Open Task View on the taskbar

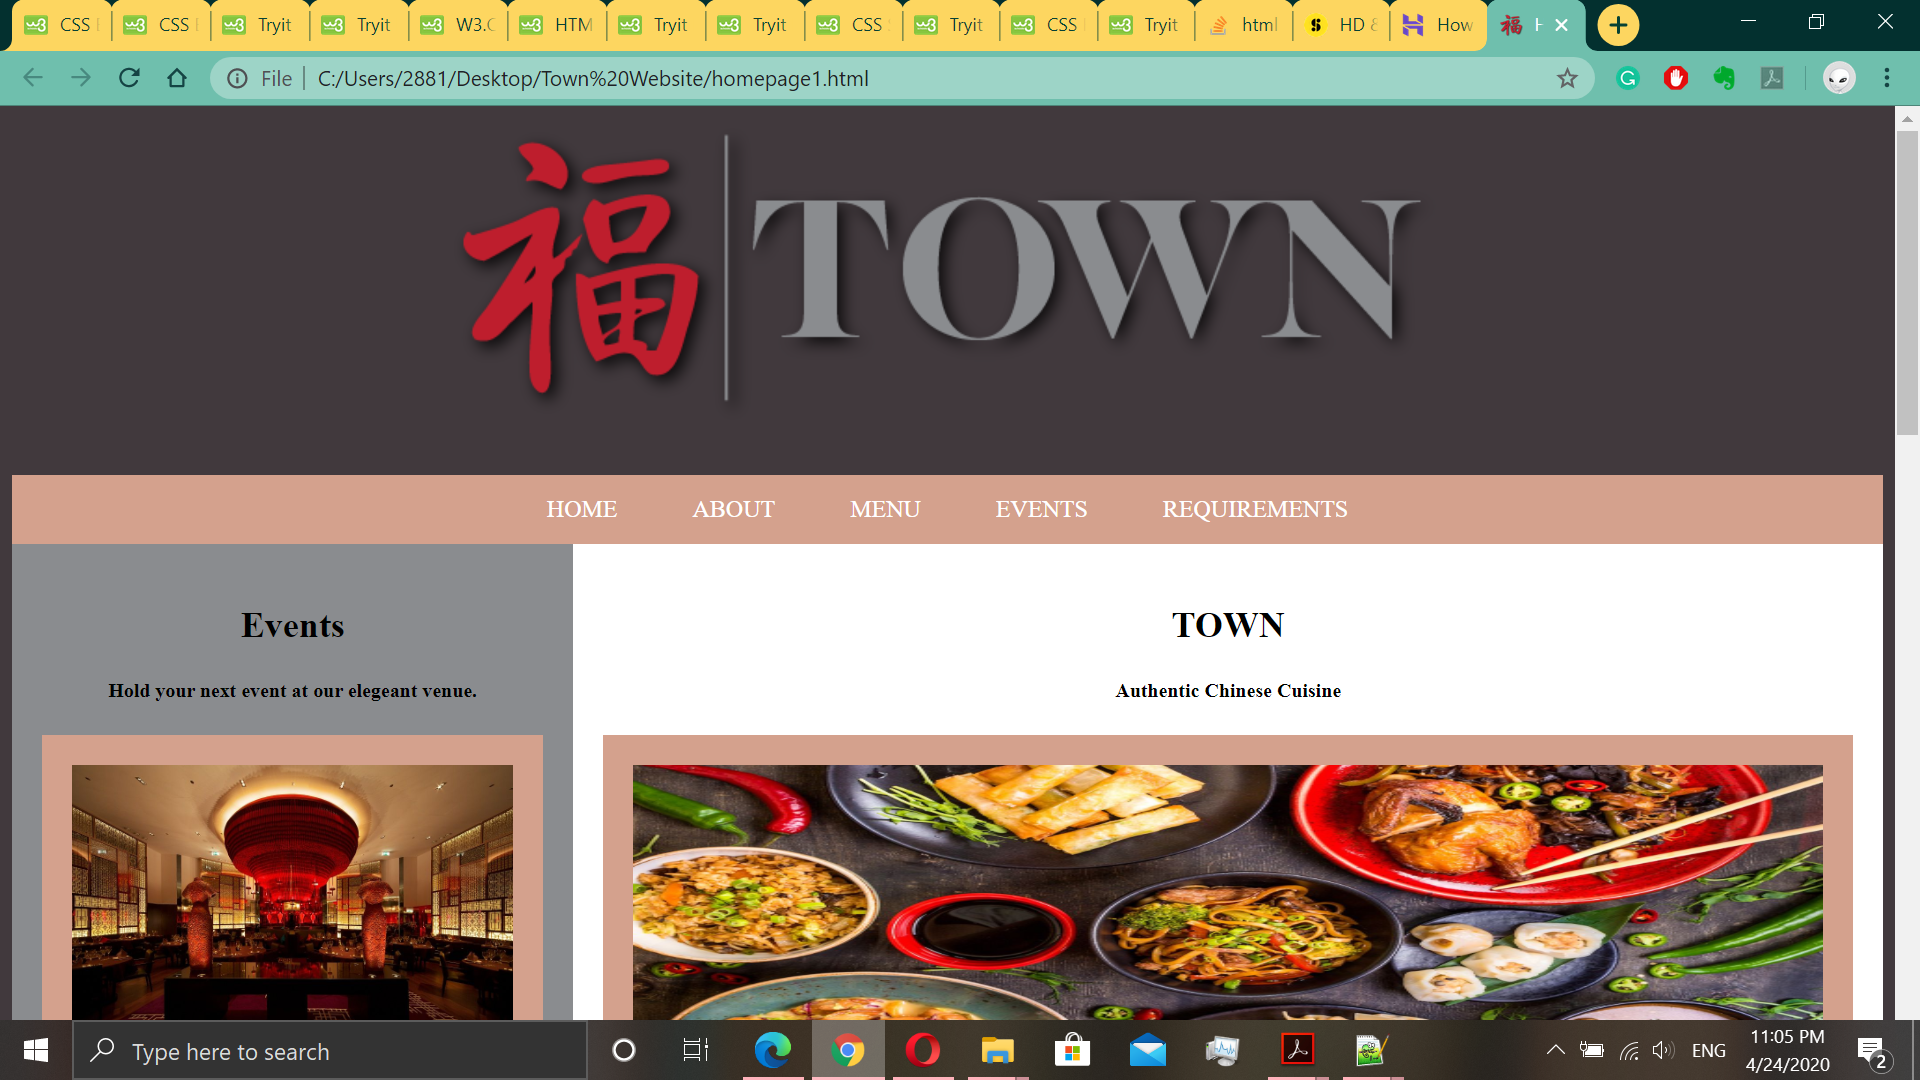pyautogui.click(x=696, y=1050)
